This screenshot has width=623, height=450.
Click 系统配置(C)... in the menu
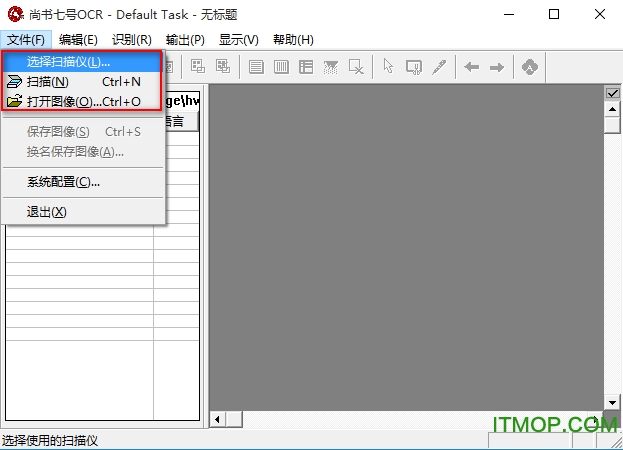(x=63, y=182)
